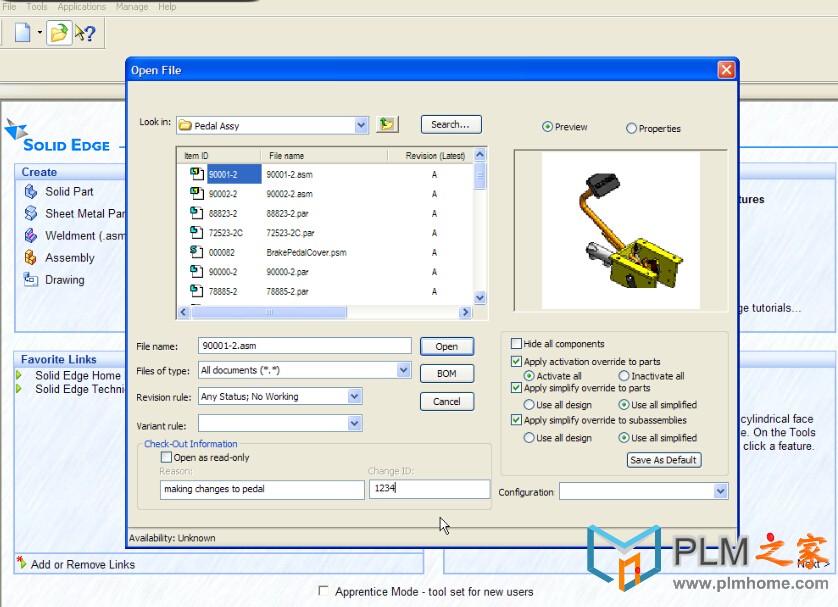Click the file list horizontal scrollbar thumb
This screenshot has height=607, width=838.
[x=269, y=312]
